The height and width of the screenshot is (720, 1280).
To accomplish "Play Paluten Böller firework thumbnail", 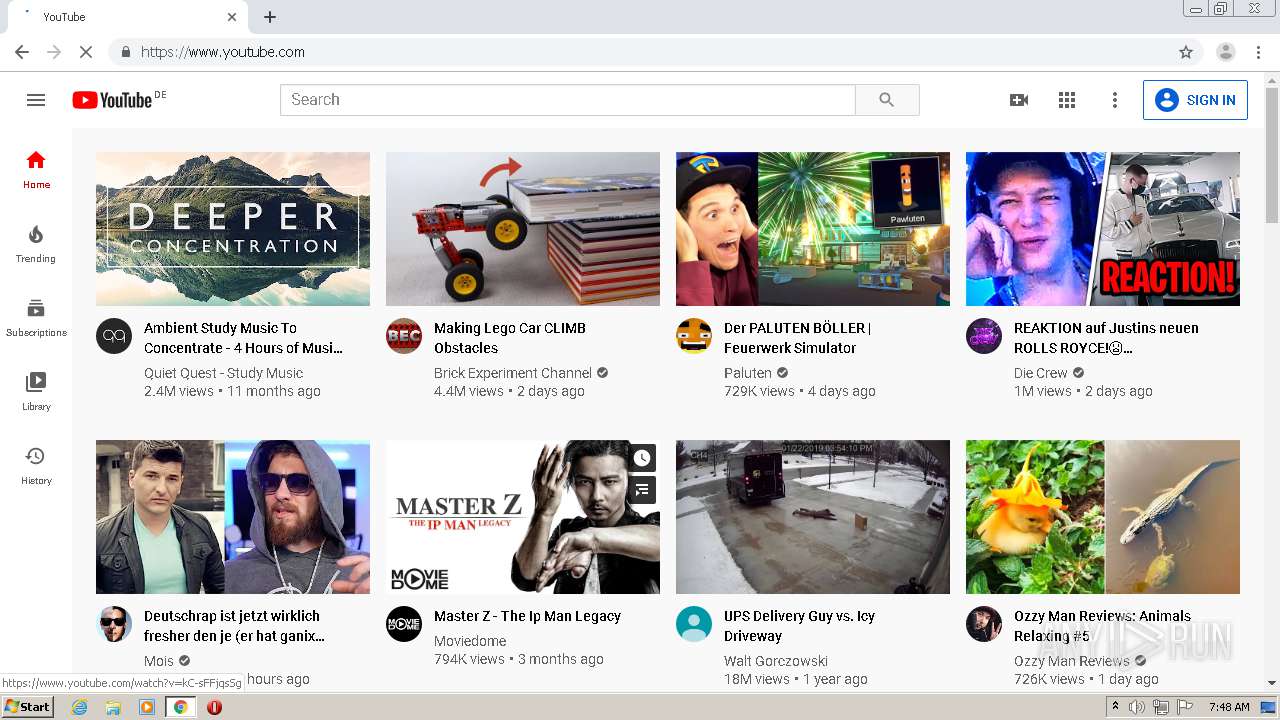I will (x=813, y=229).
